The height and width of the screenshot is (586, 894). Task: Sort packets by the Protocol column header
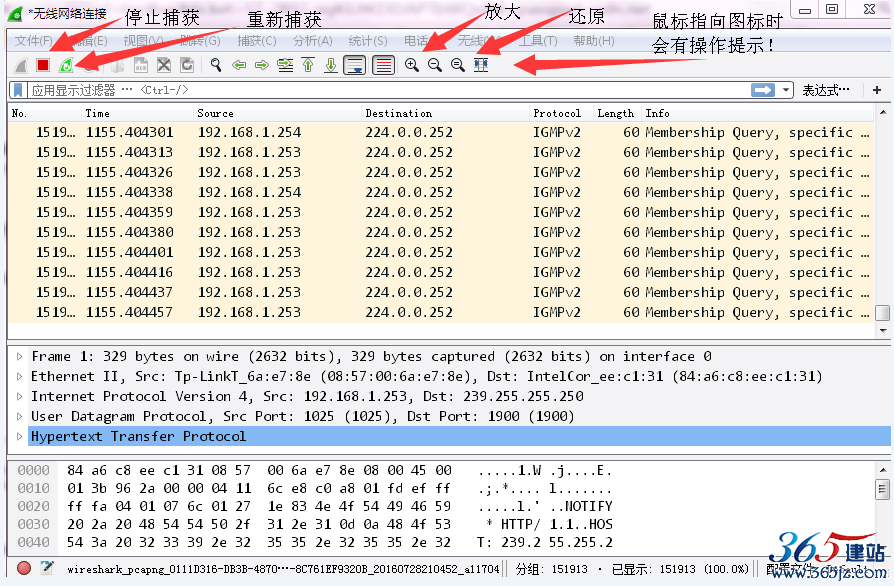(561, 113)
